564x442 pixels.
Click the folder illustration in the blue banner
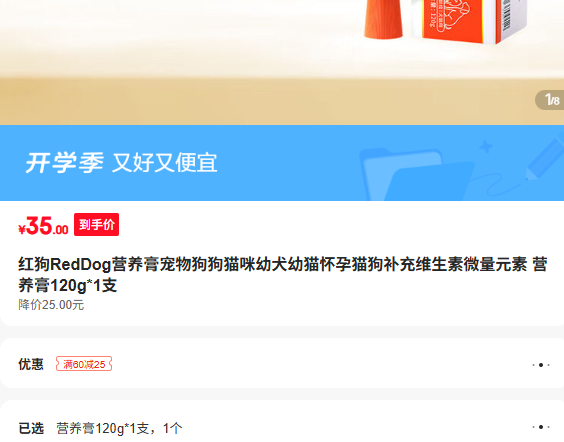coord(417,174)
